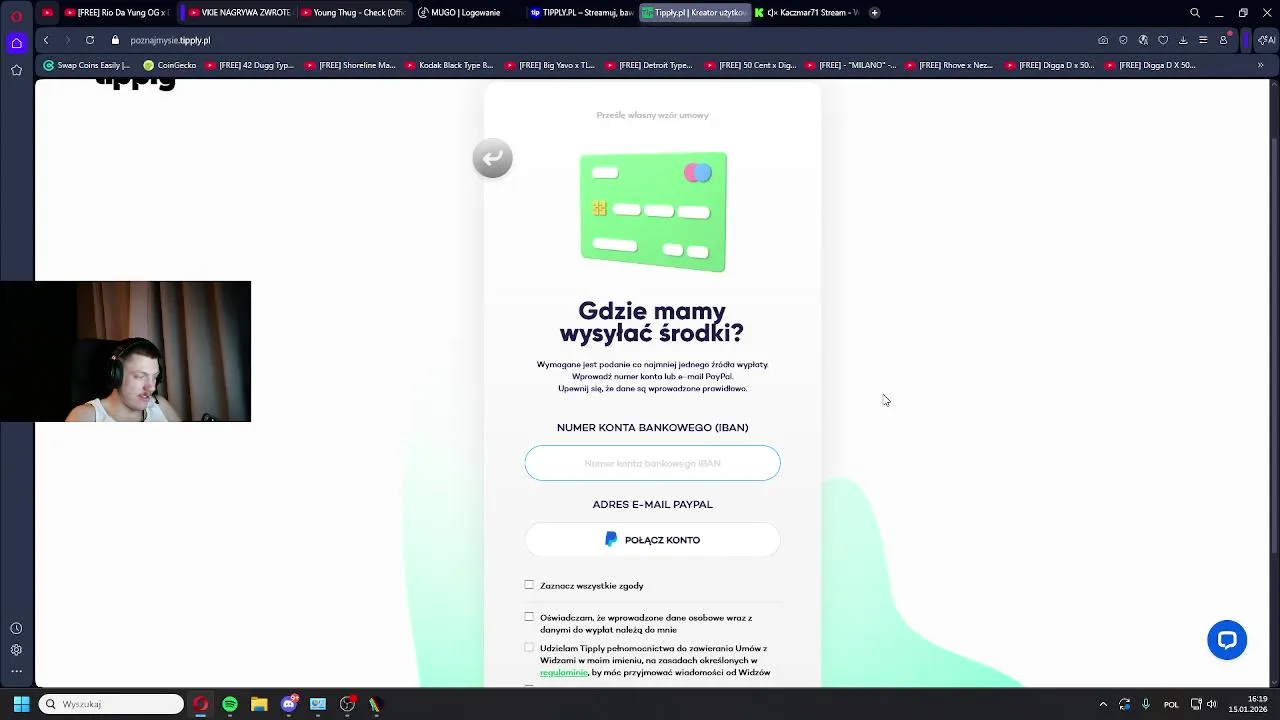The width and height of the screenshot is (1280, 720).
Task: Open the '[FREE] Big Yavo x TL' bookmark
Action: click(x=549, y=65)
